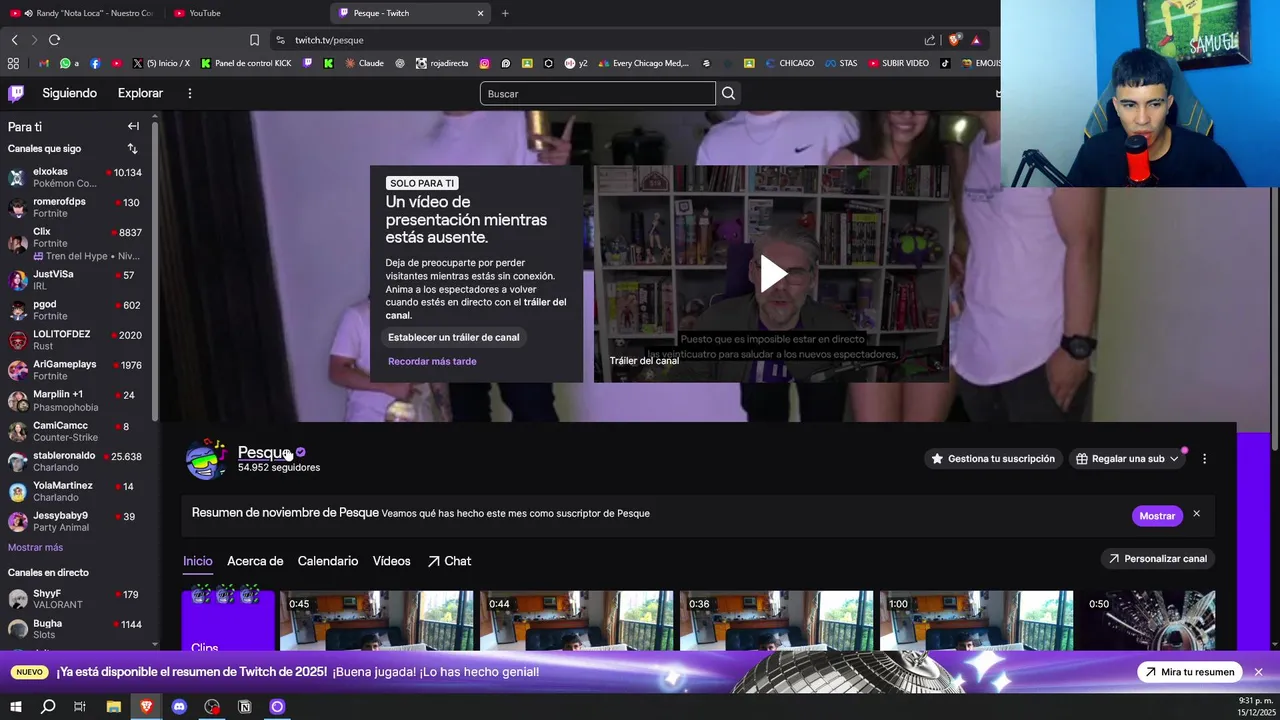Click Recordar más tarde link
The height and width of the screenshot is (720, 1280).
point(432,361)
